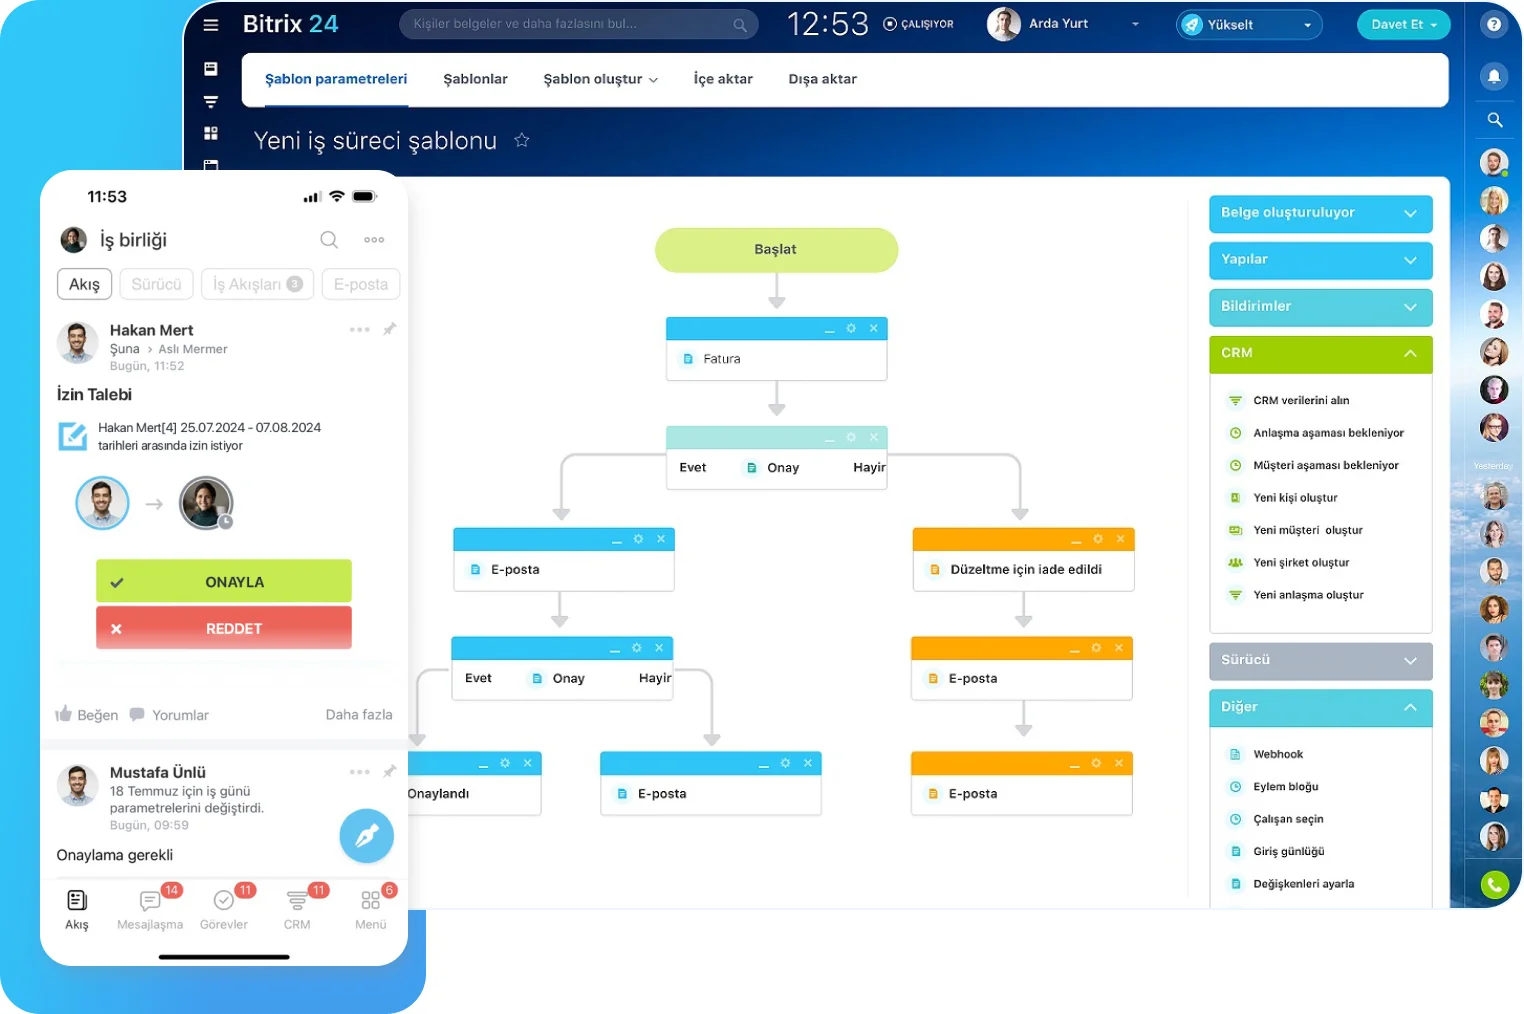Start a call with the green phone icon
1524x1014 pixels.
click(x=1494, y=885)
